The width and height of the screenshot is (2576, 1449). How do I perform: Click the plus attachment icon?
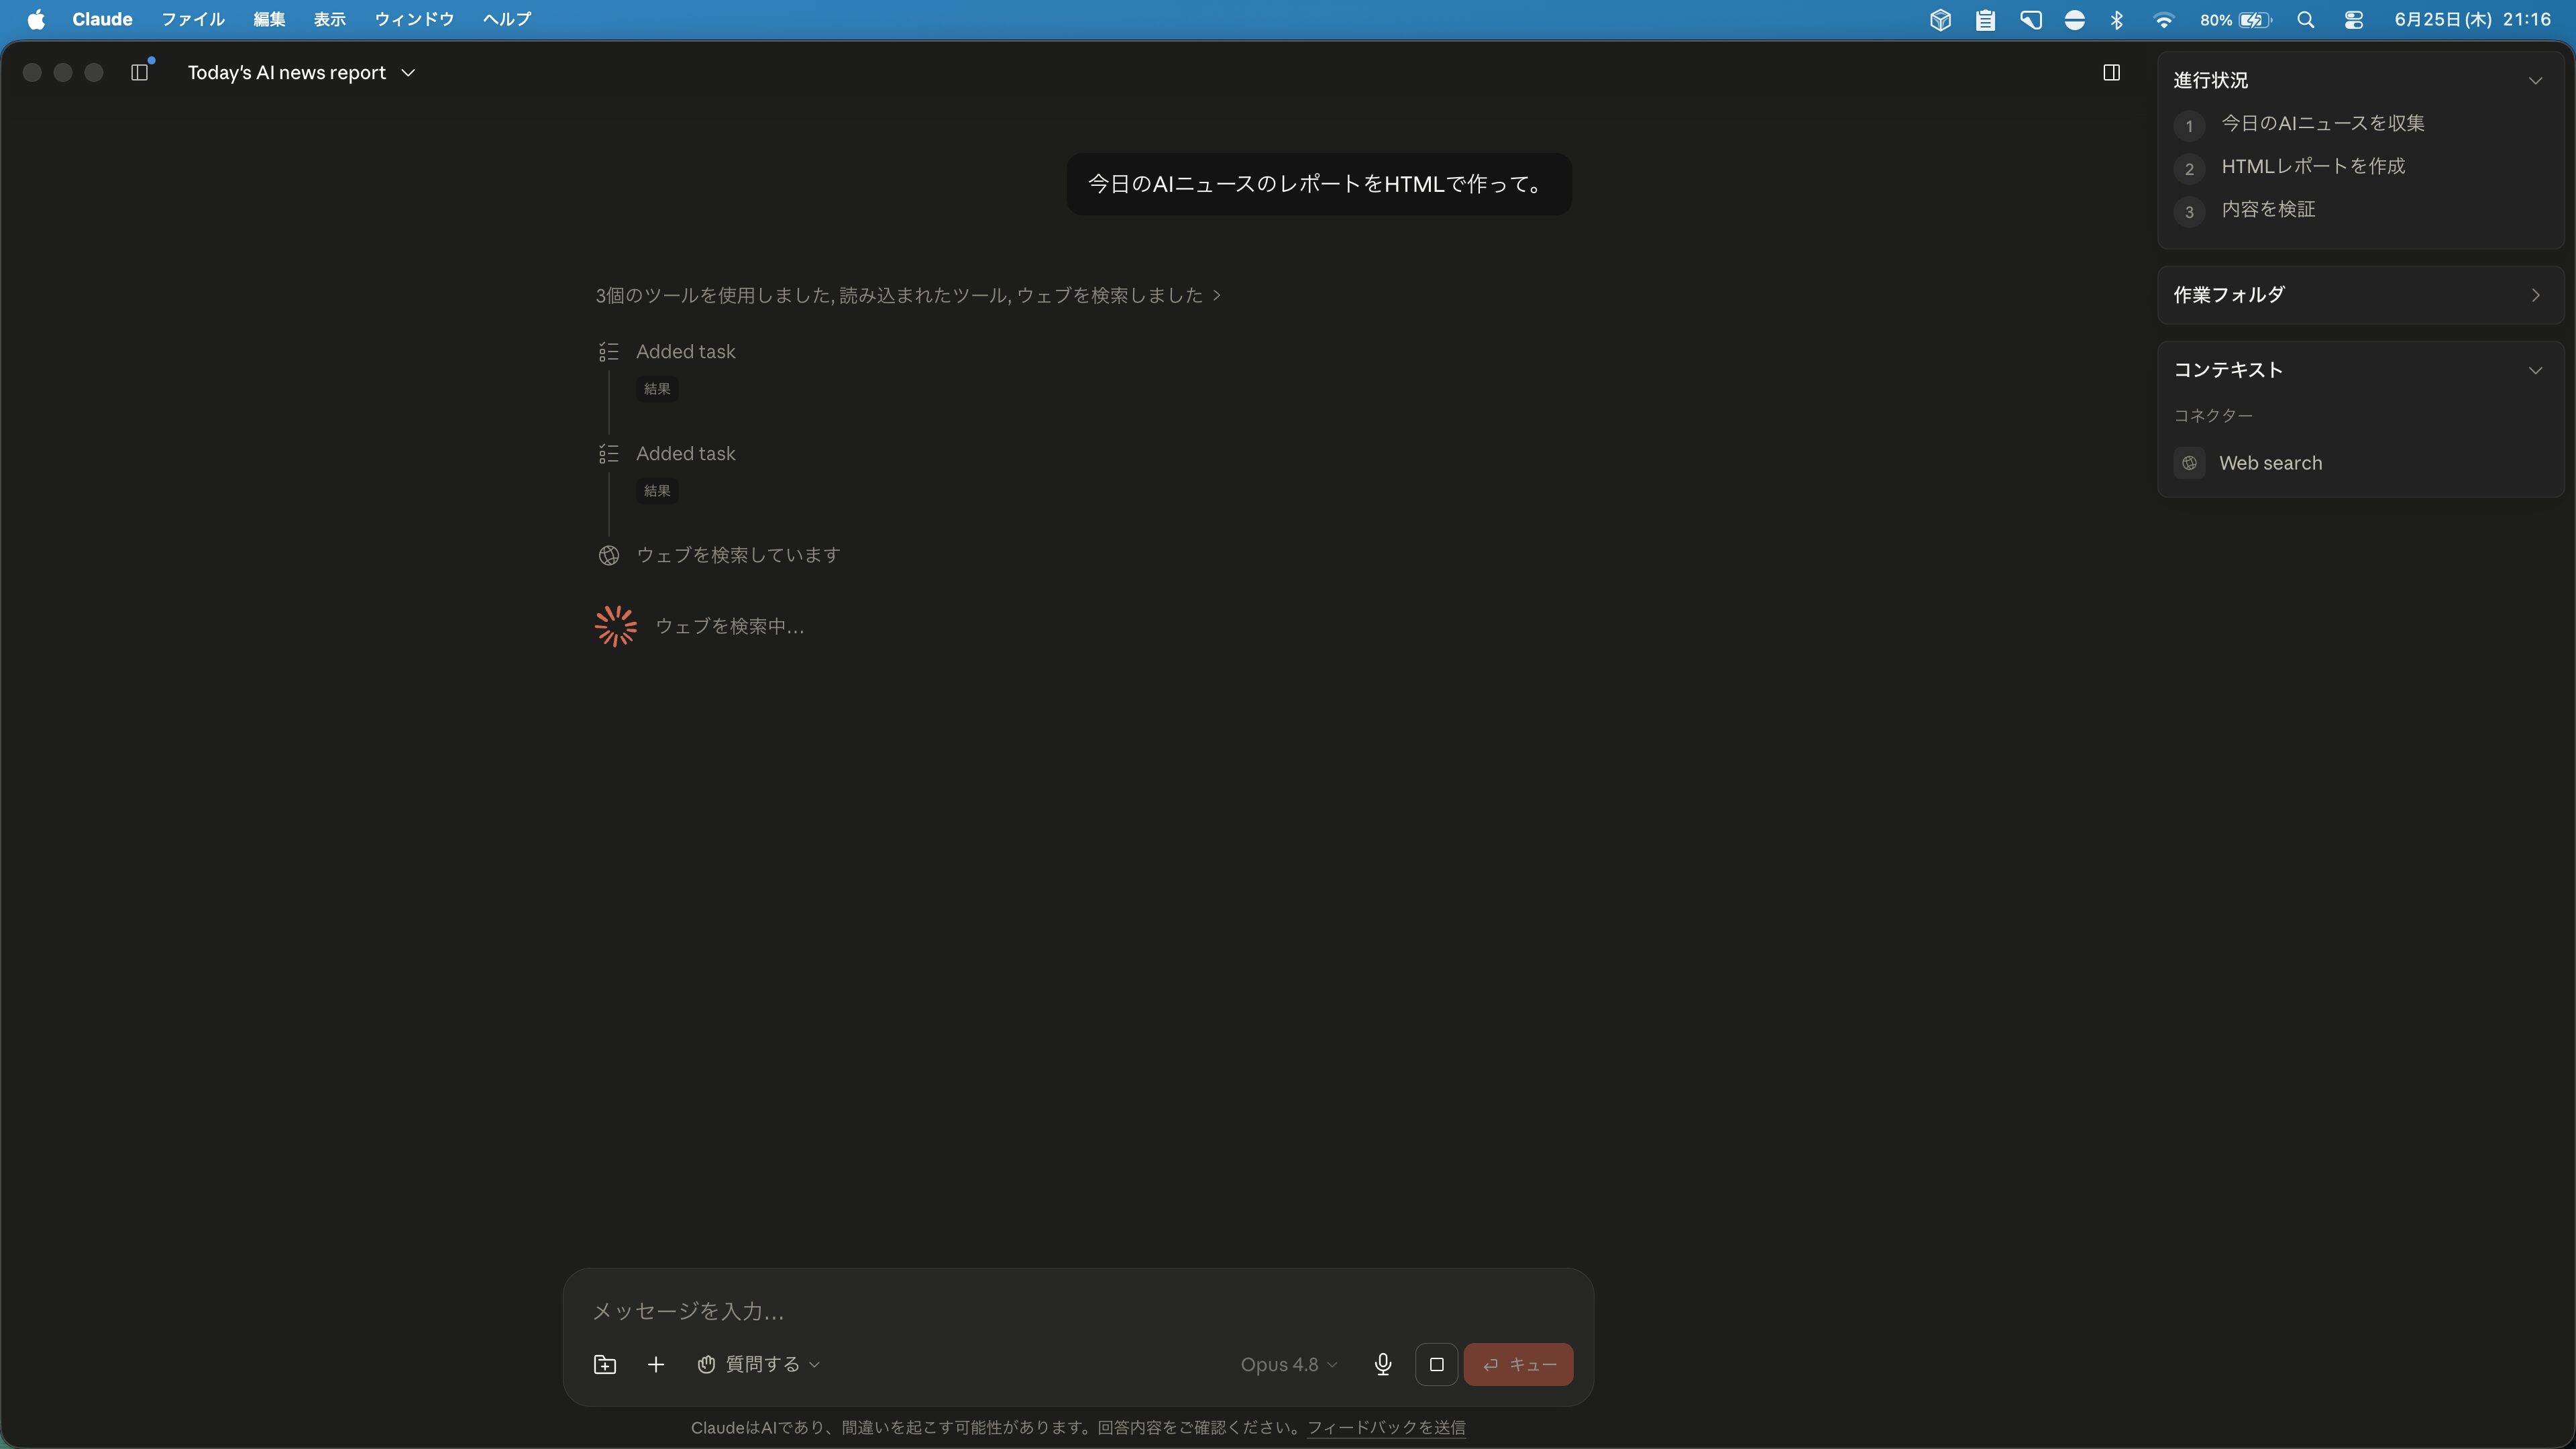pyautogui.click(x=656, y=1365)
